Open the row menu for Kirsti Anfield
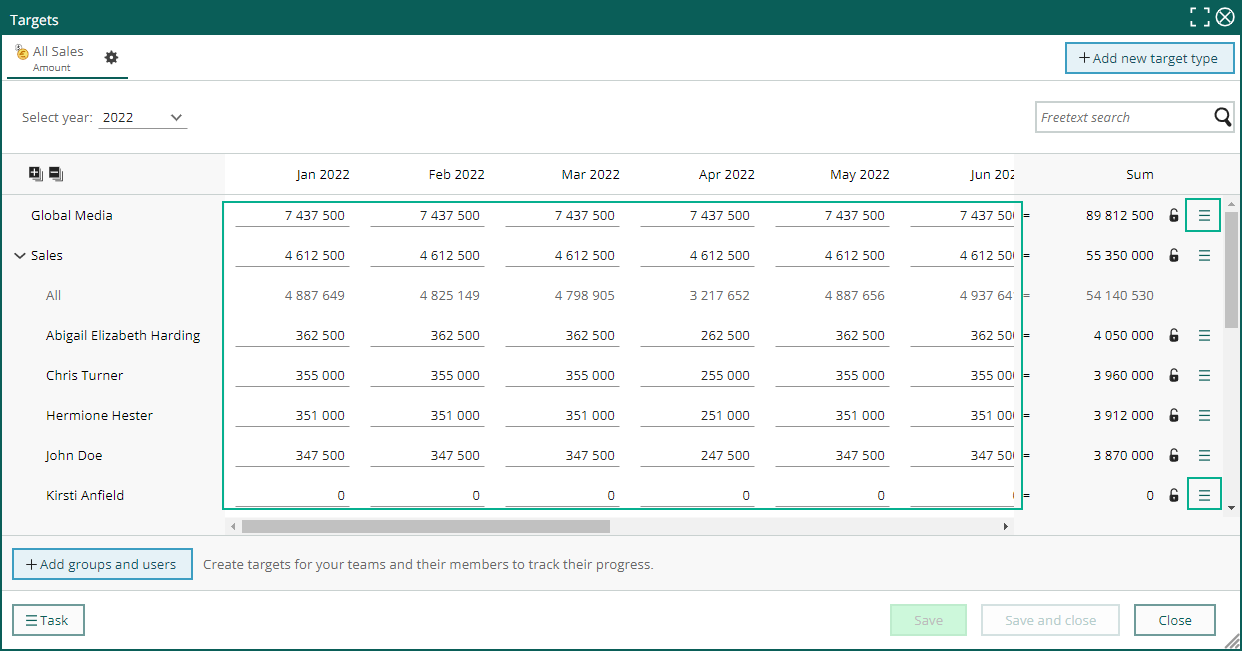Screen dimensions: 1242x651 coord(1204,495)
